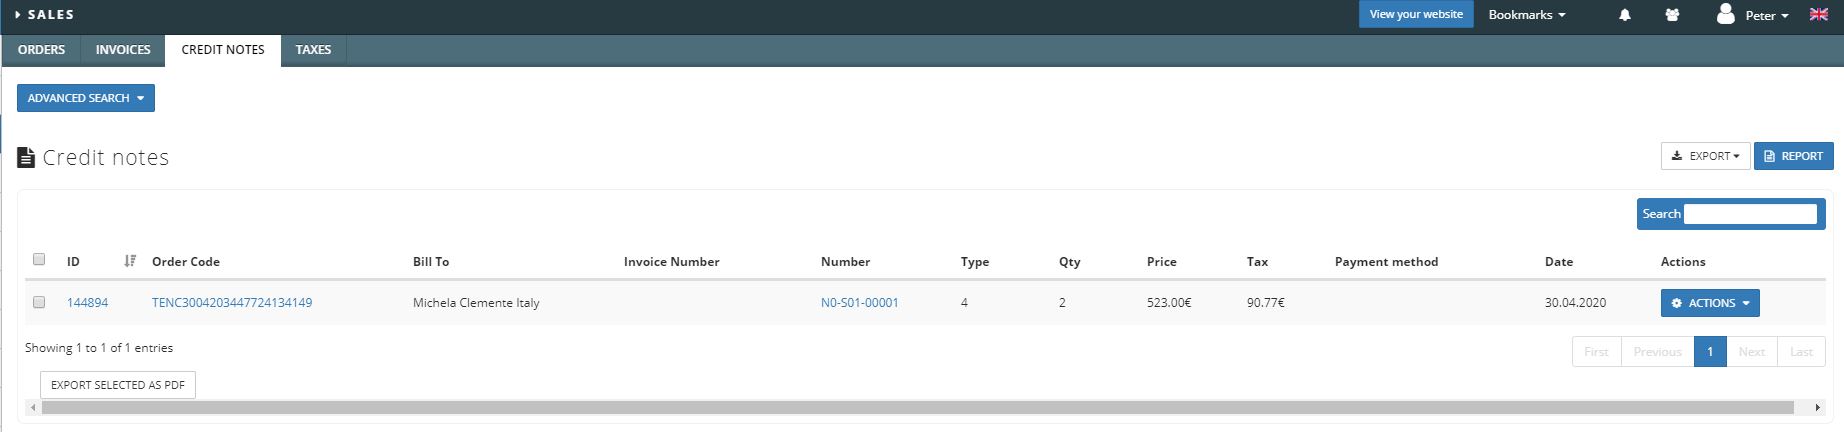Open the notifications bell icon

[1625, 15]
